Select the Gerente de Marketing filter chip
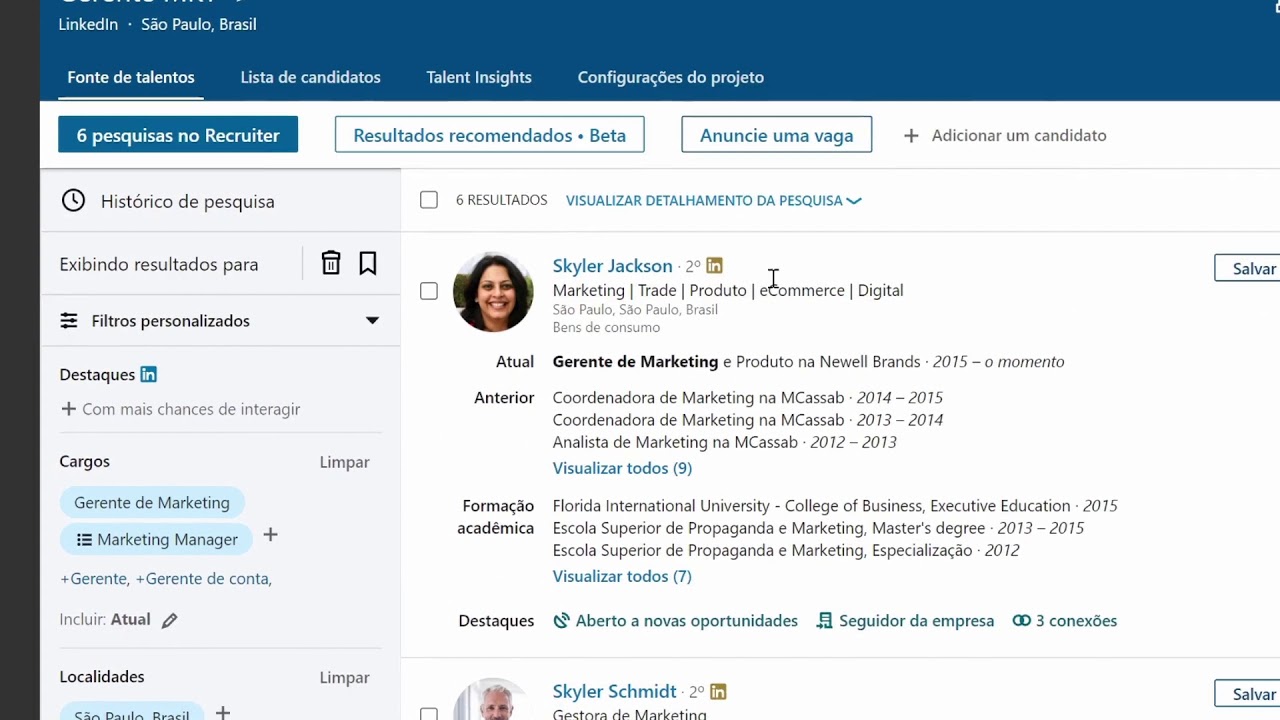The width and height of the screenshot is (1280, 720). point(152,503)
